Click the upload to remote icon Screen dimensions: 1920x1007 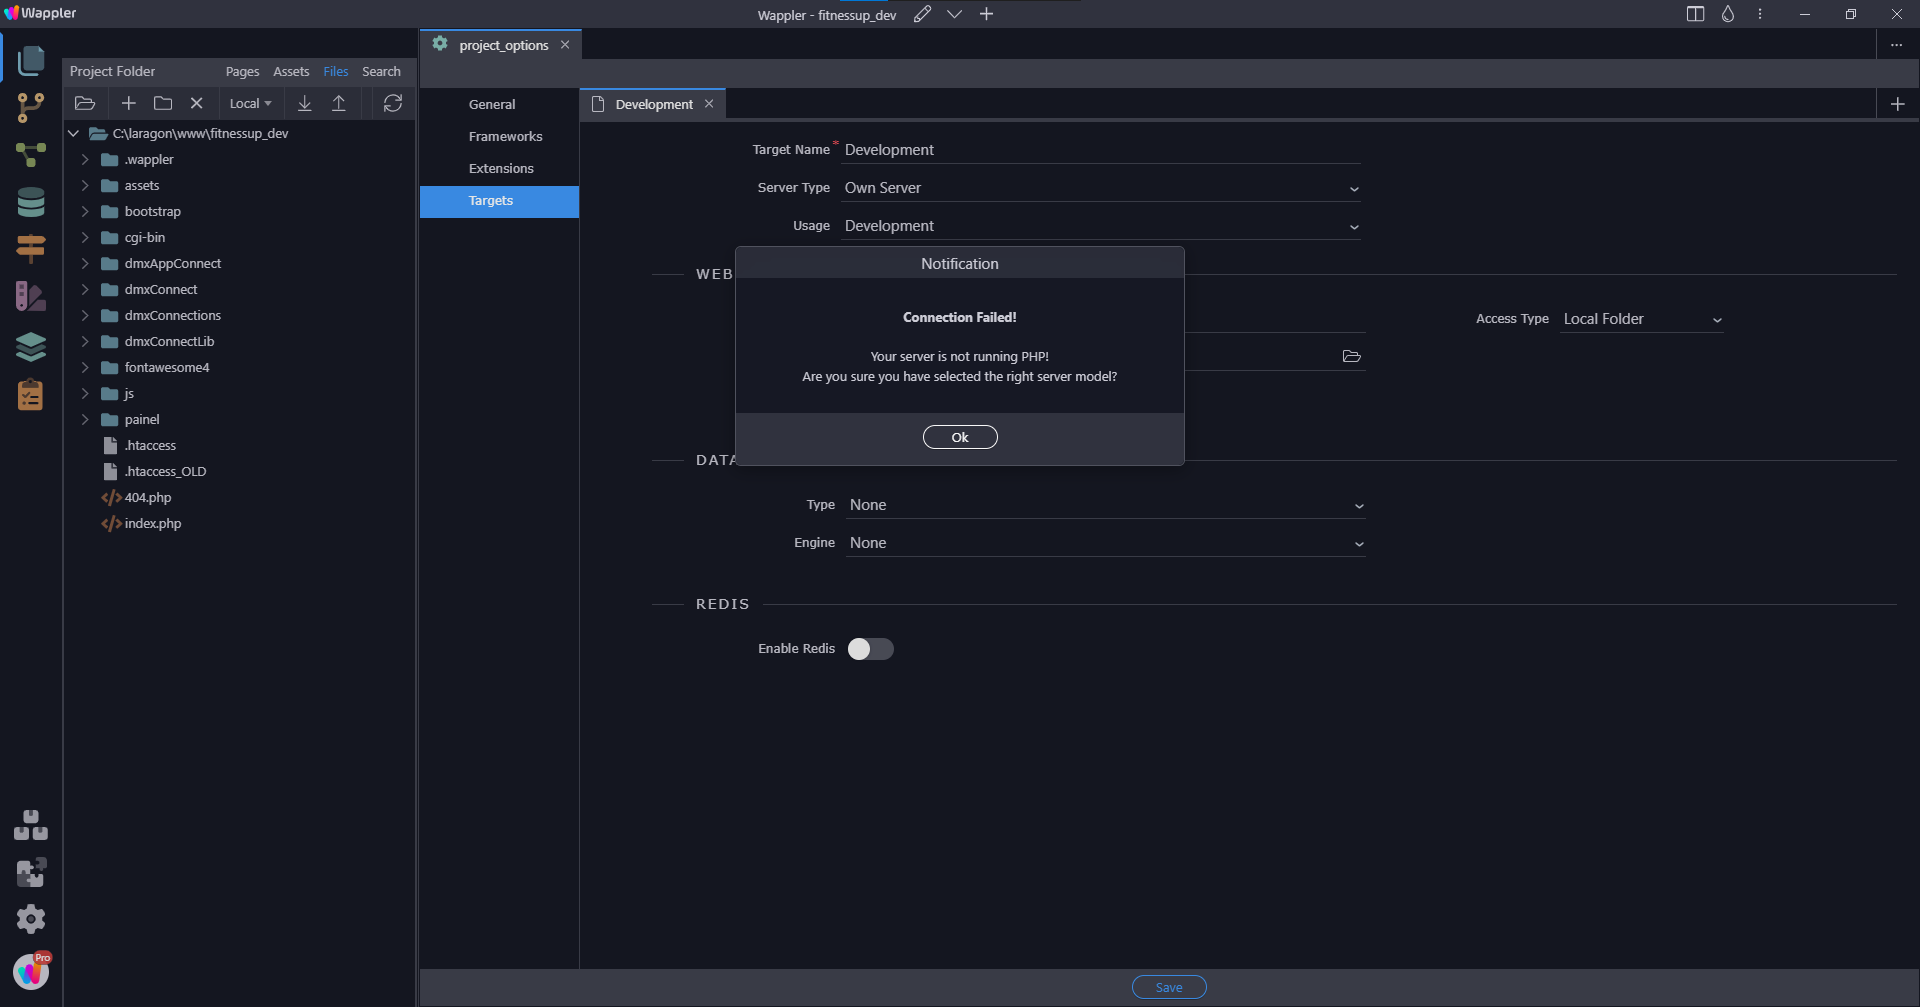[x=339, y=103]
